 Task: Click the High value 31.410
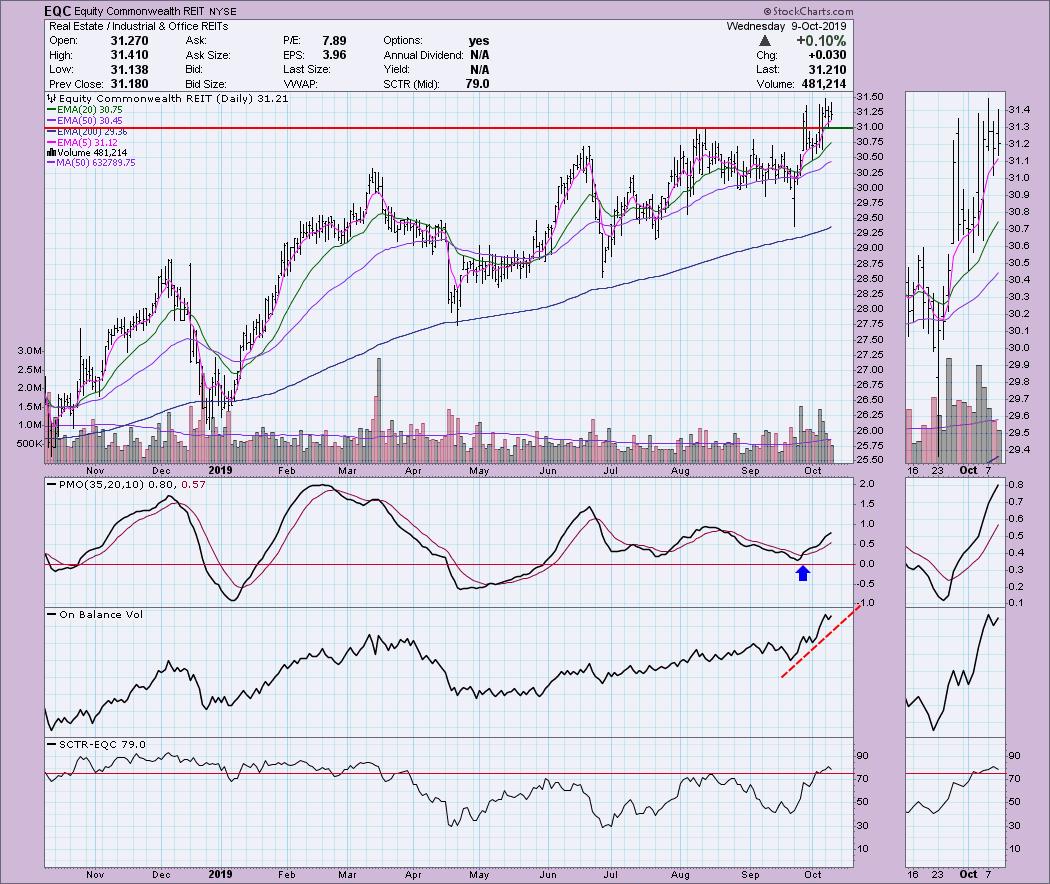(x=129, y=55)
